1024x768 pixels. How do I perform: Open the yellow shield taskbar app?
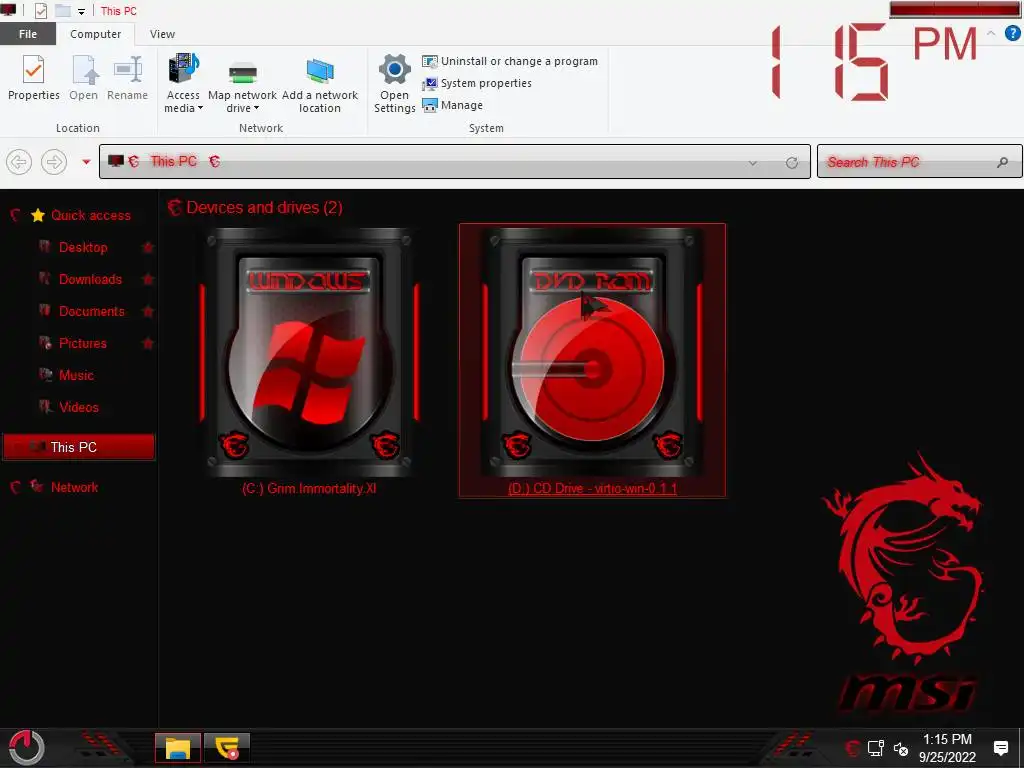pyautogui.click(x=227, y=748)
